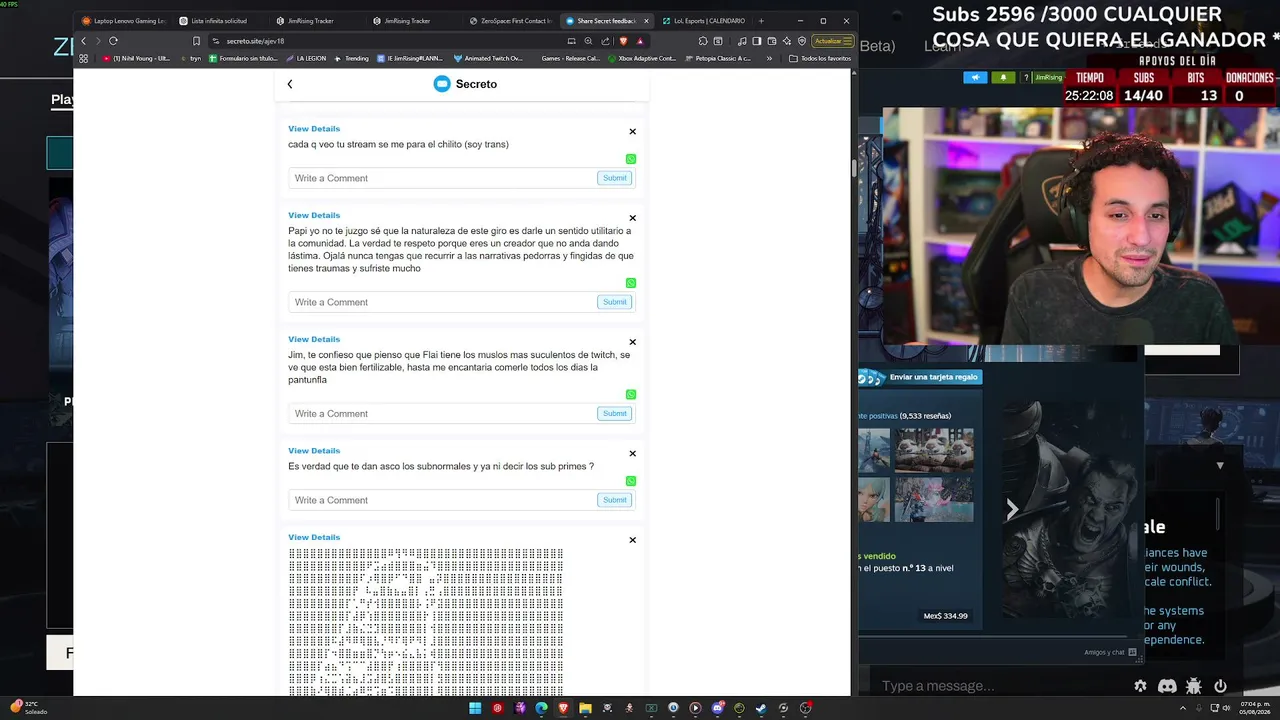Submit comment on the 'subnormales' message
The width and height of the screenshot is (1280, 720).
[614, 500]
